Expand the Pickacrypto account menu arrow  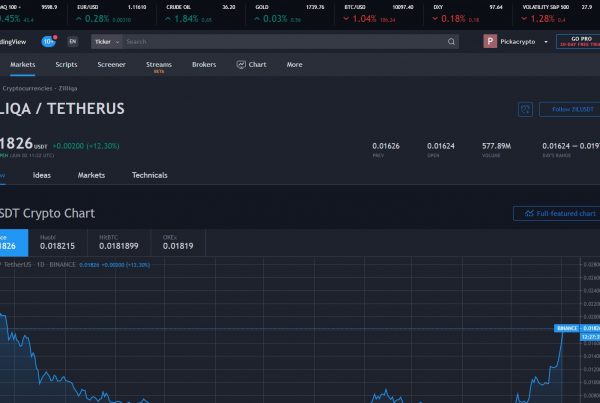[546, 42]
